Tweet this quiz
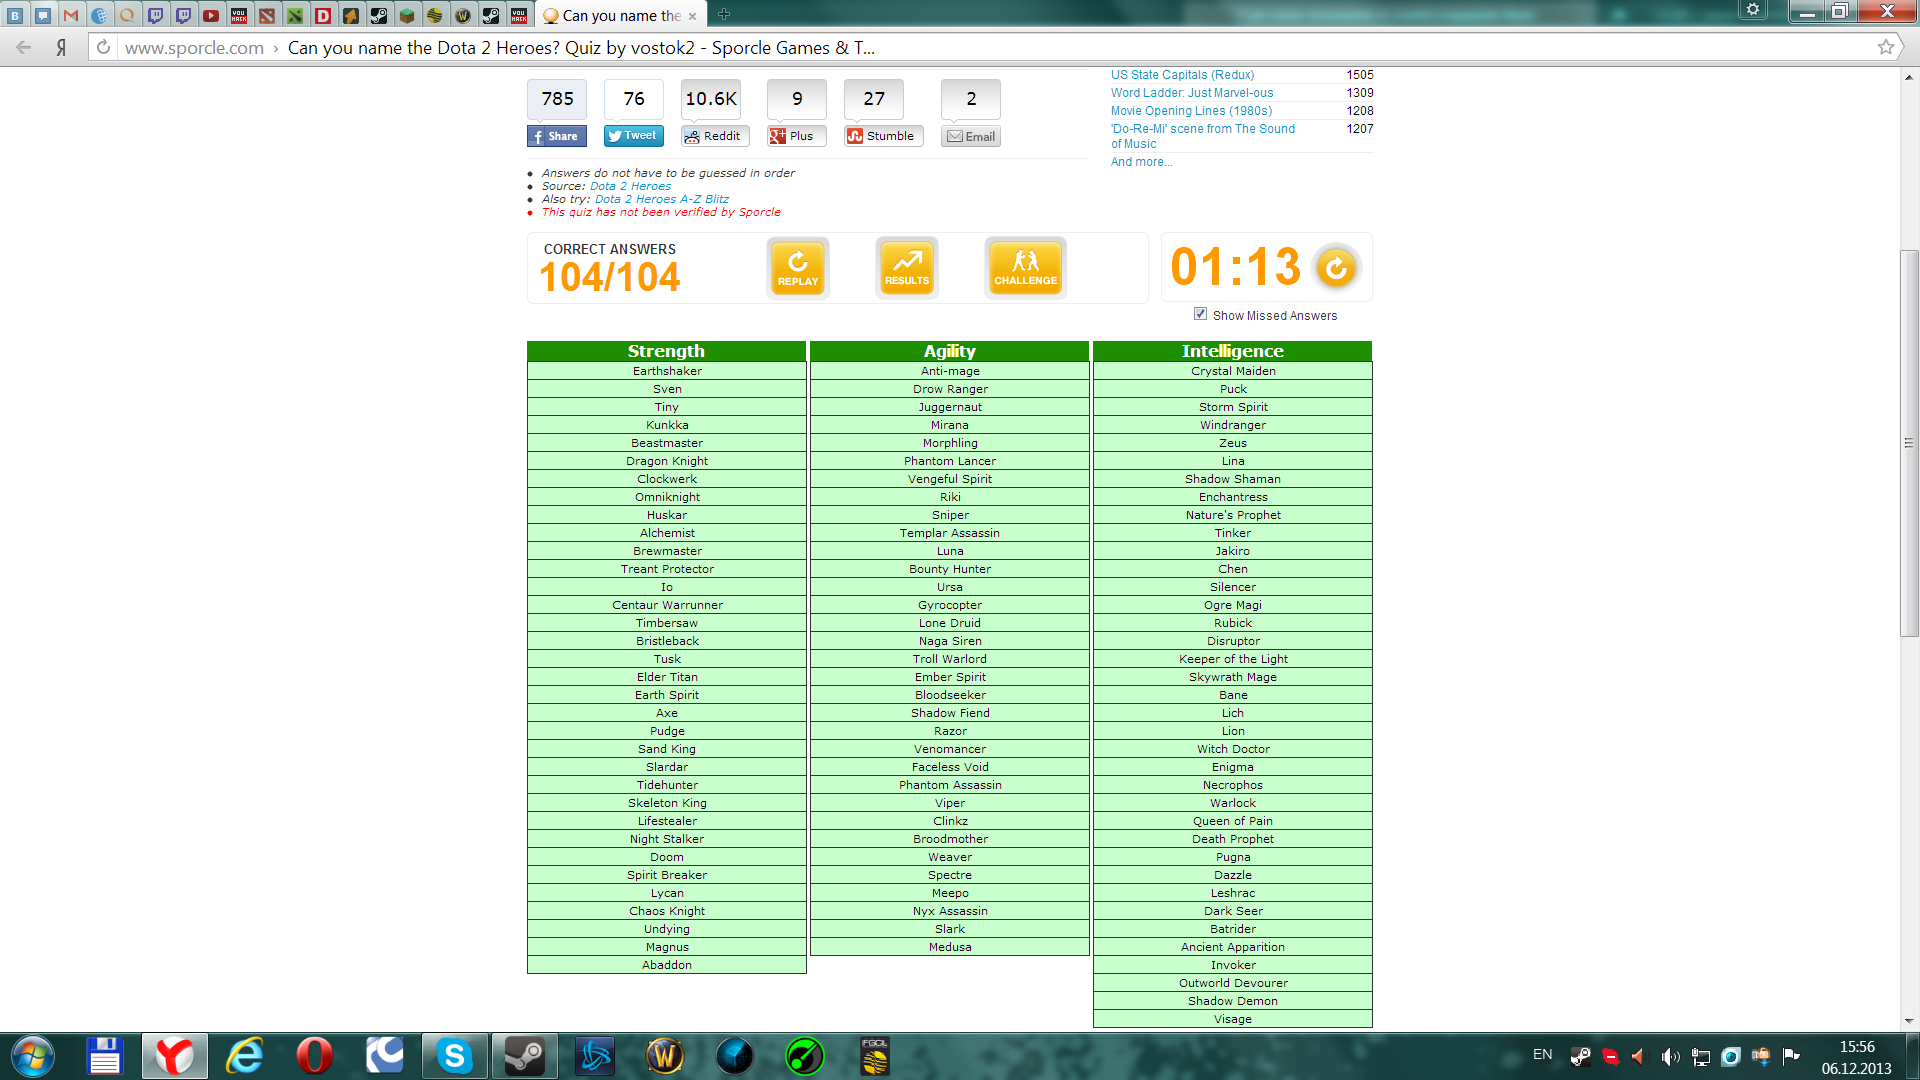1920x1080 pixels. 633,136
